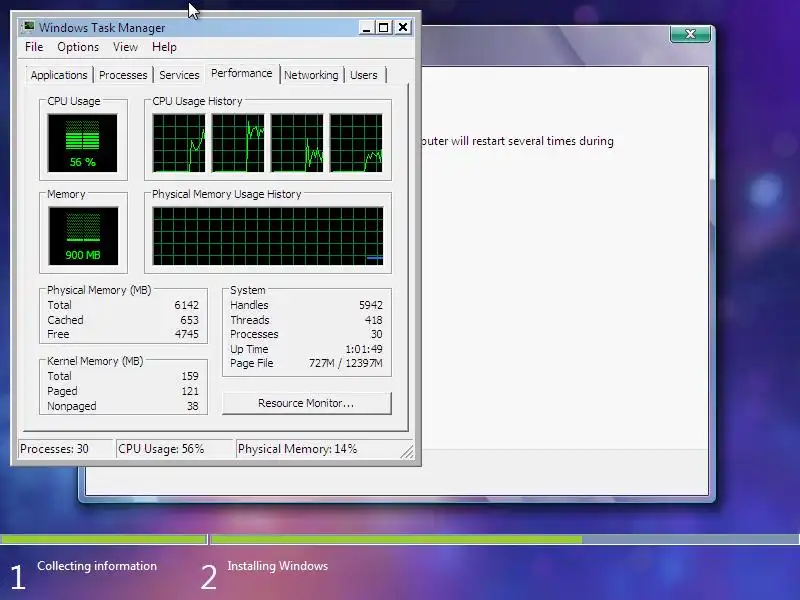Select the Performance tab
Viewport: 800px width, 600px height.
pyautogui.click(x=242, y=73)
